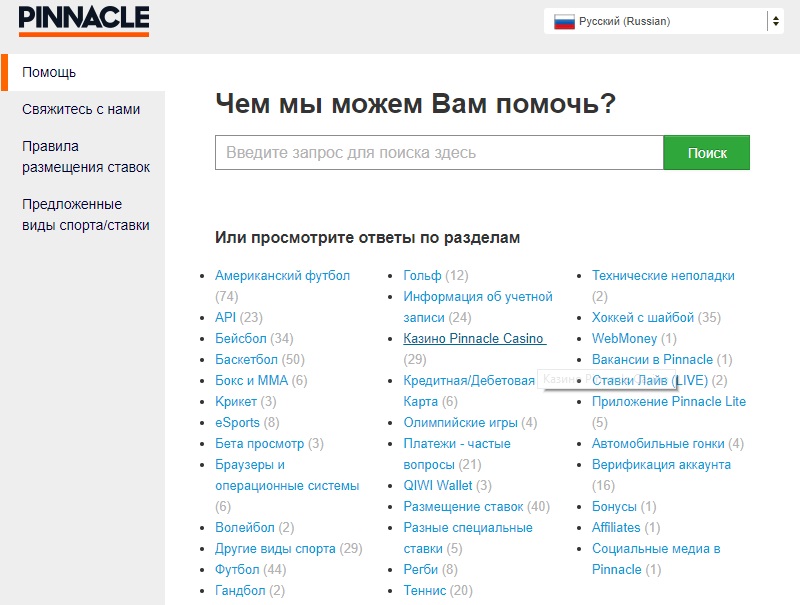800x605 pixels.
Task: Open Вакансии в Pinnacle section
Action: pos(652,359)
